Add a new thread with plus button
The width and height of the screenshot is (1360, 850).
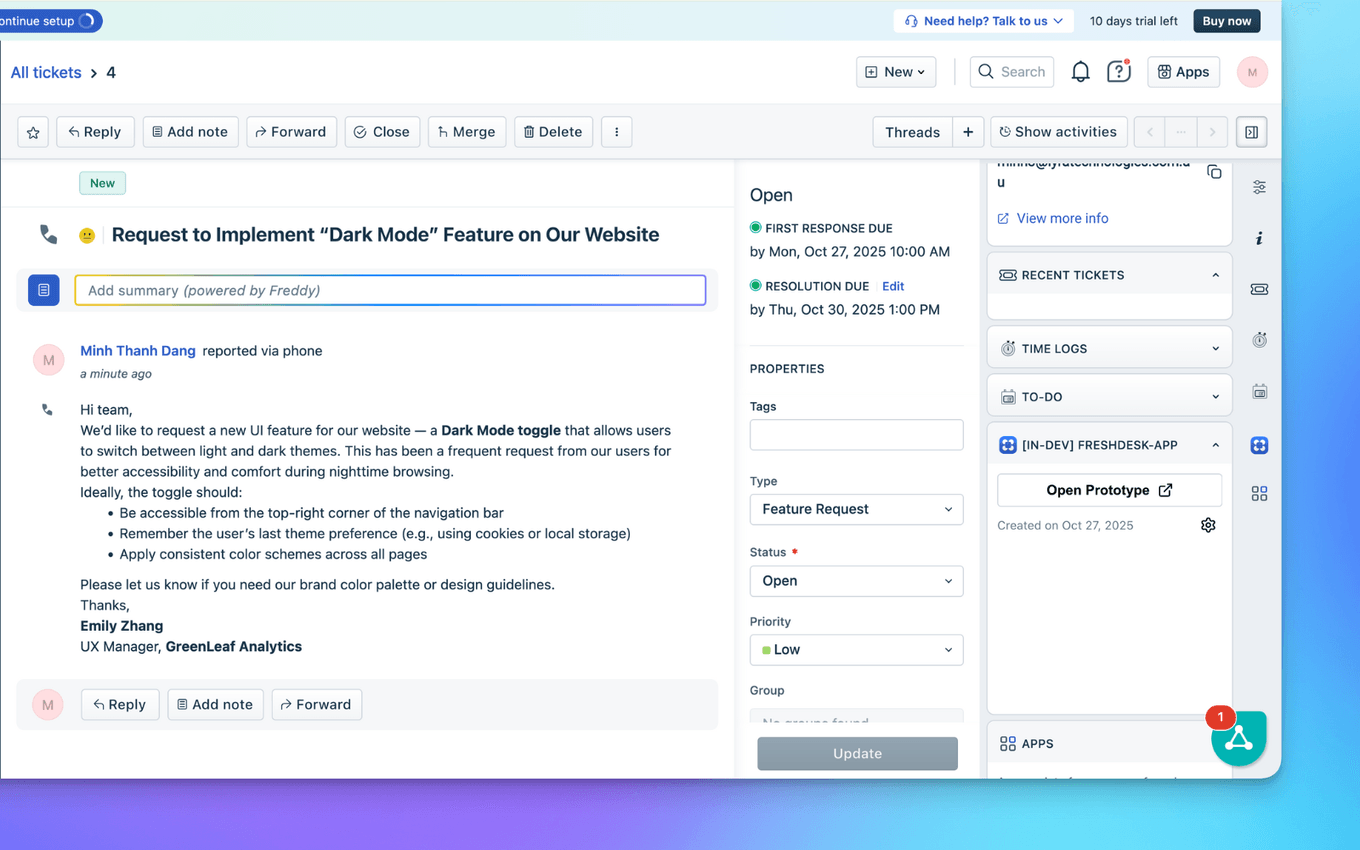click(x=967, y=132)
